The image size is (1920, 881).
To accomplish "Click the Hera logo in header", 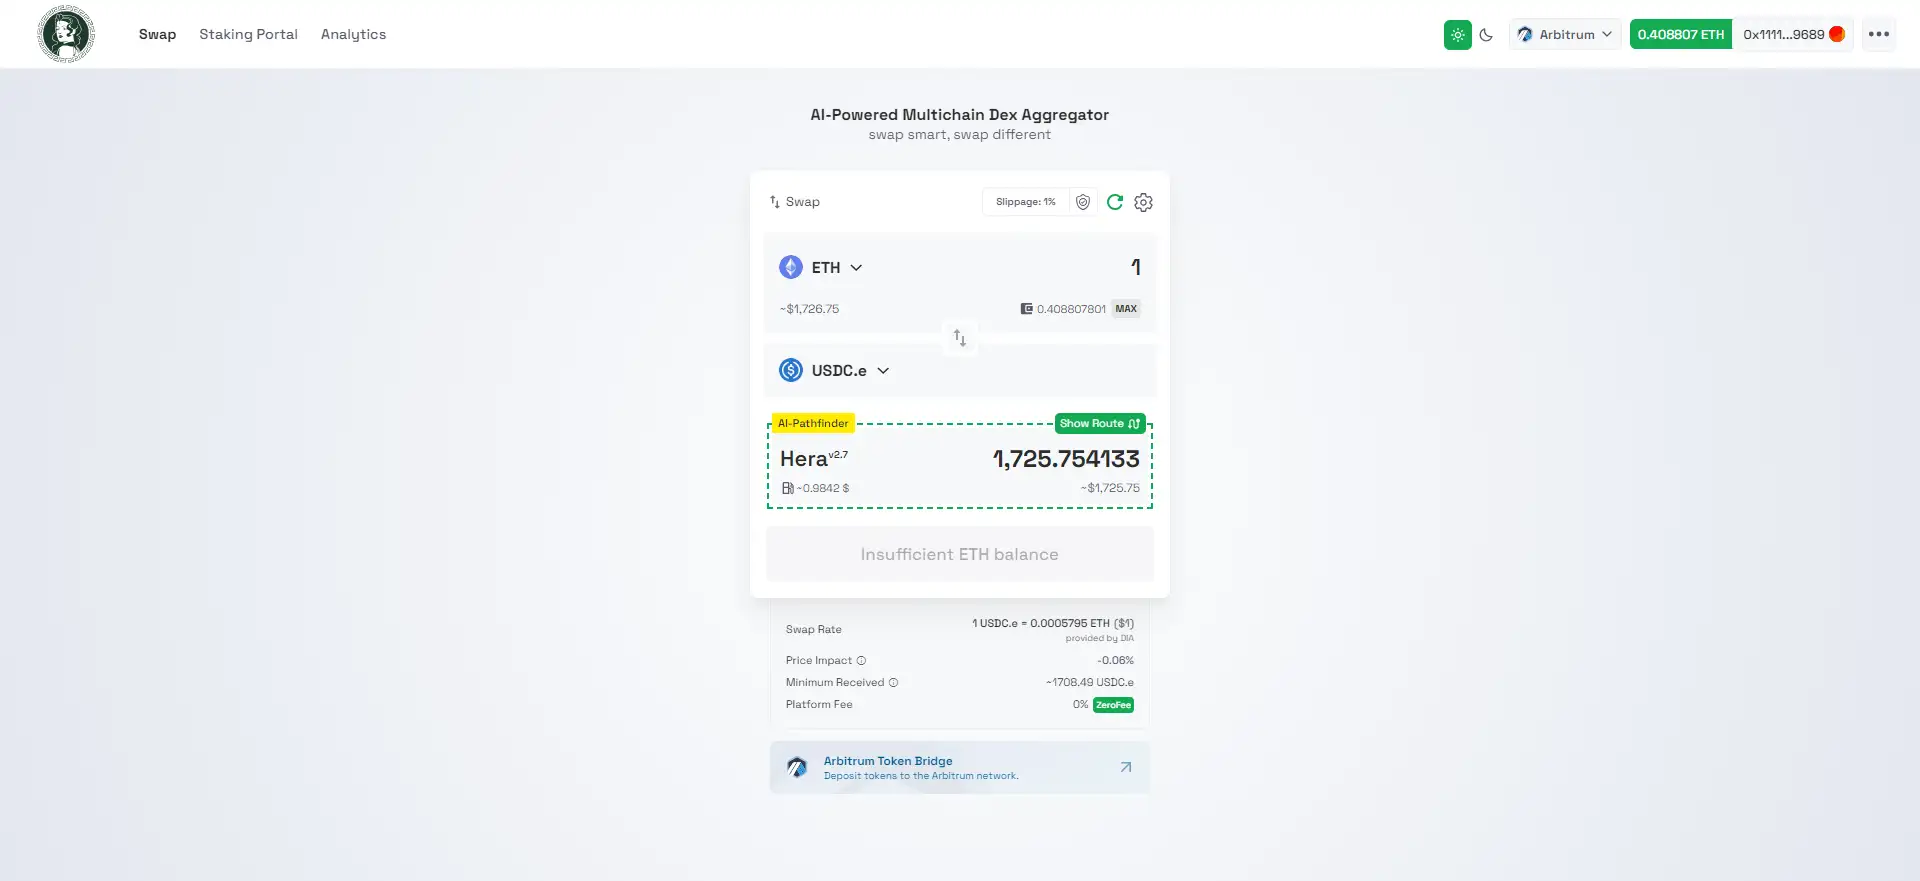I will (66, 34).
